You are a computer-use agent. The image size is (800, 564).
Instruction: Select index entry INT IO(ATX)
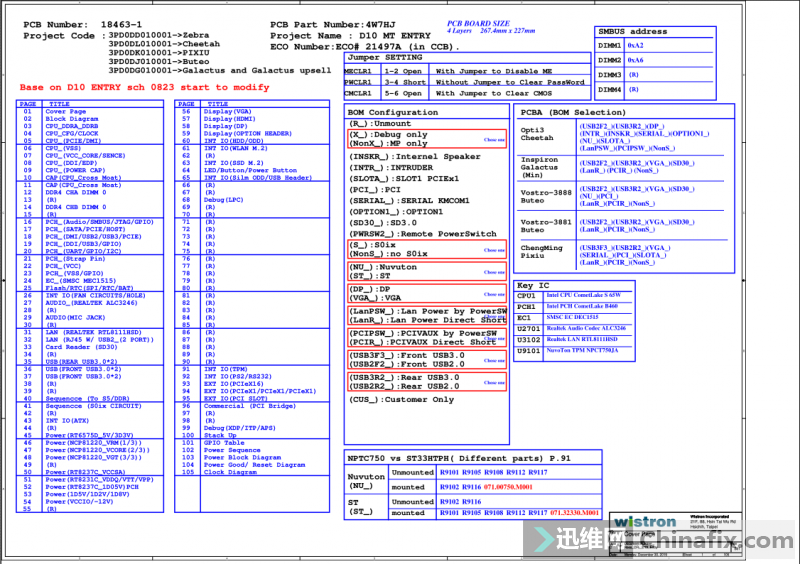(67, 421)
